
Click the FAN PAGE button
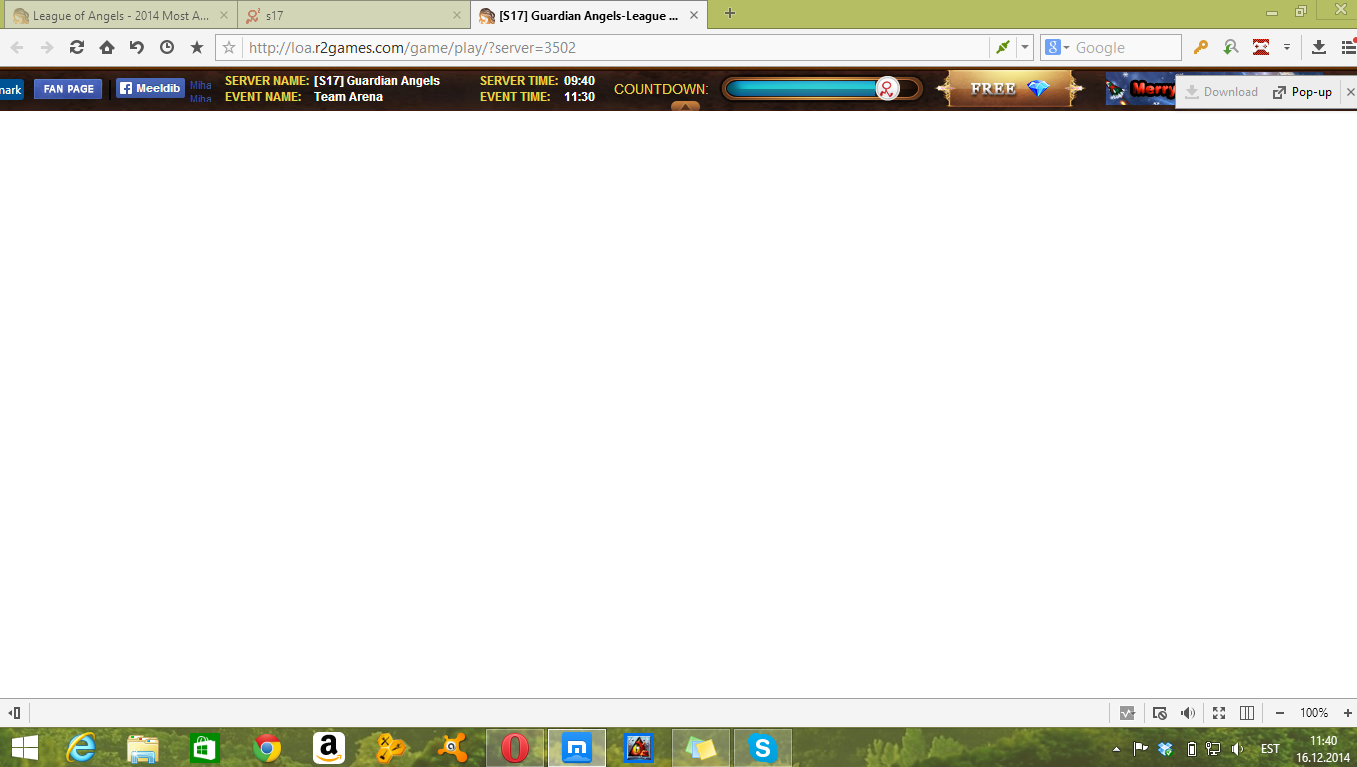[x=68, y=89]
